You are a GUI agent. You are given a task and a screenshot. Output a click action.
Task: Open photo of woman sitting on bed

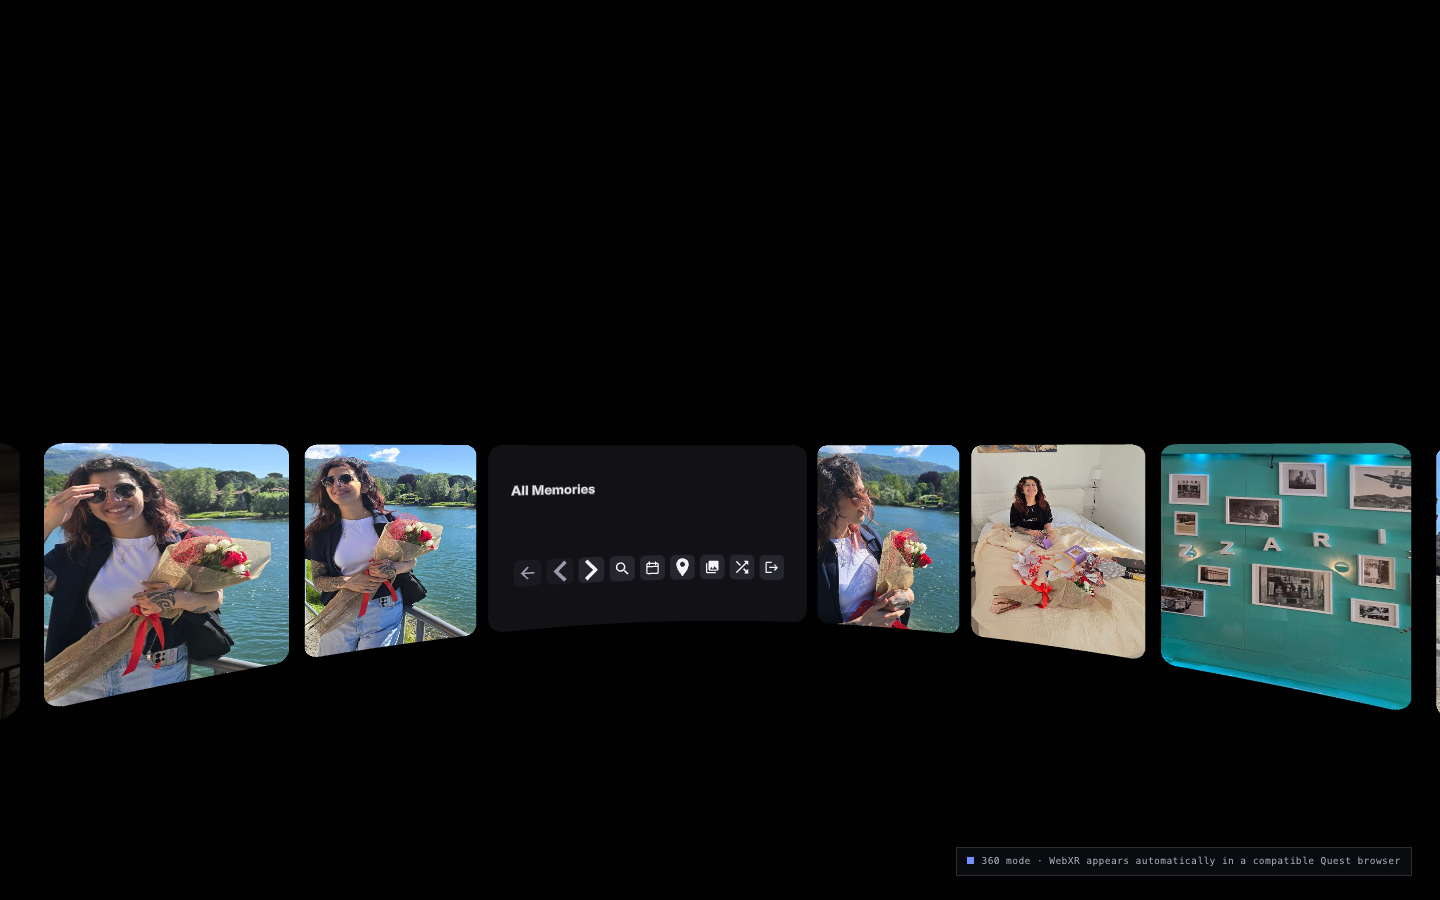coord(1058,550)
